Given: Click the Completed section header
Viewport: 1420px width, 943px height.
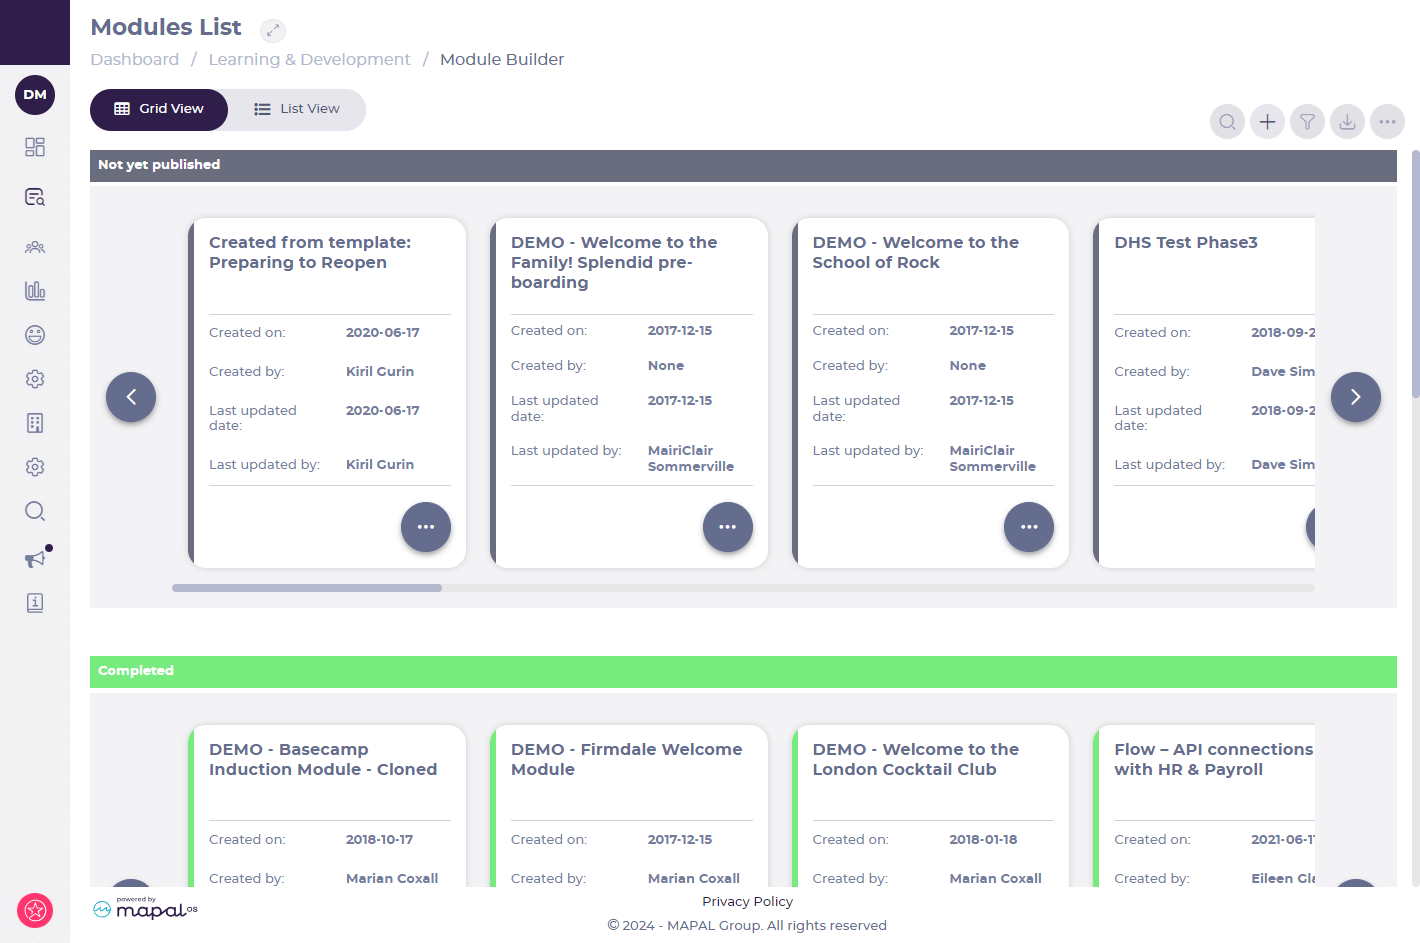Looking at the screenshot, I should pos(743,672).
